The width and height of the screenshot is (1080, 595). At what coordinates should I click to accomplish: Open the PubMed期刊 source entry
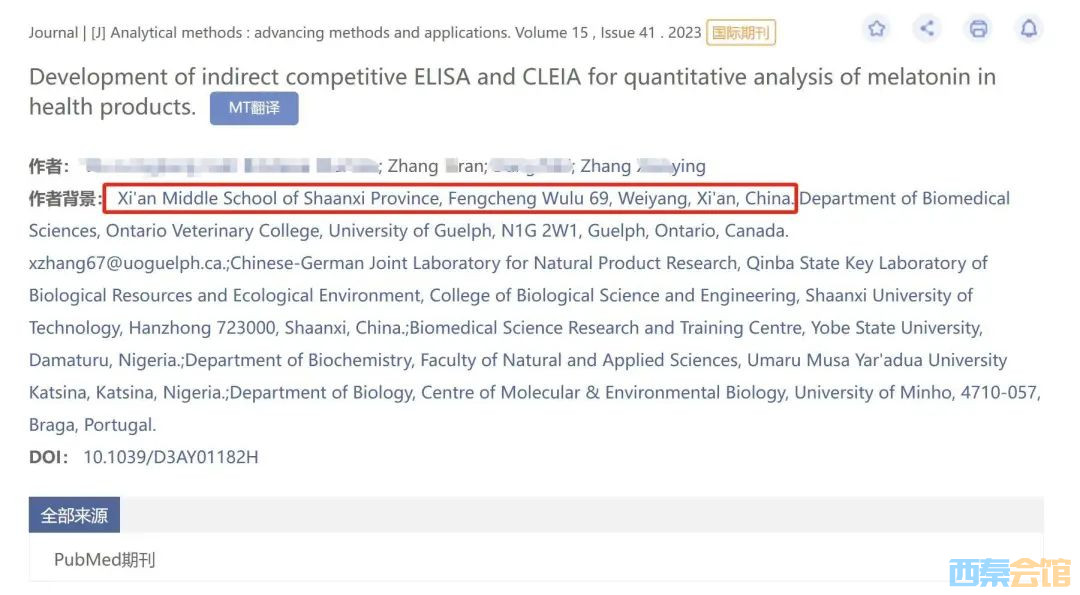pos(105,560)
